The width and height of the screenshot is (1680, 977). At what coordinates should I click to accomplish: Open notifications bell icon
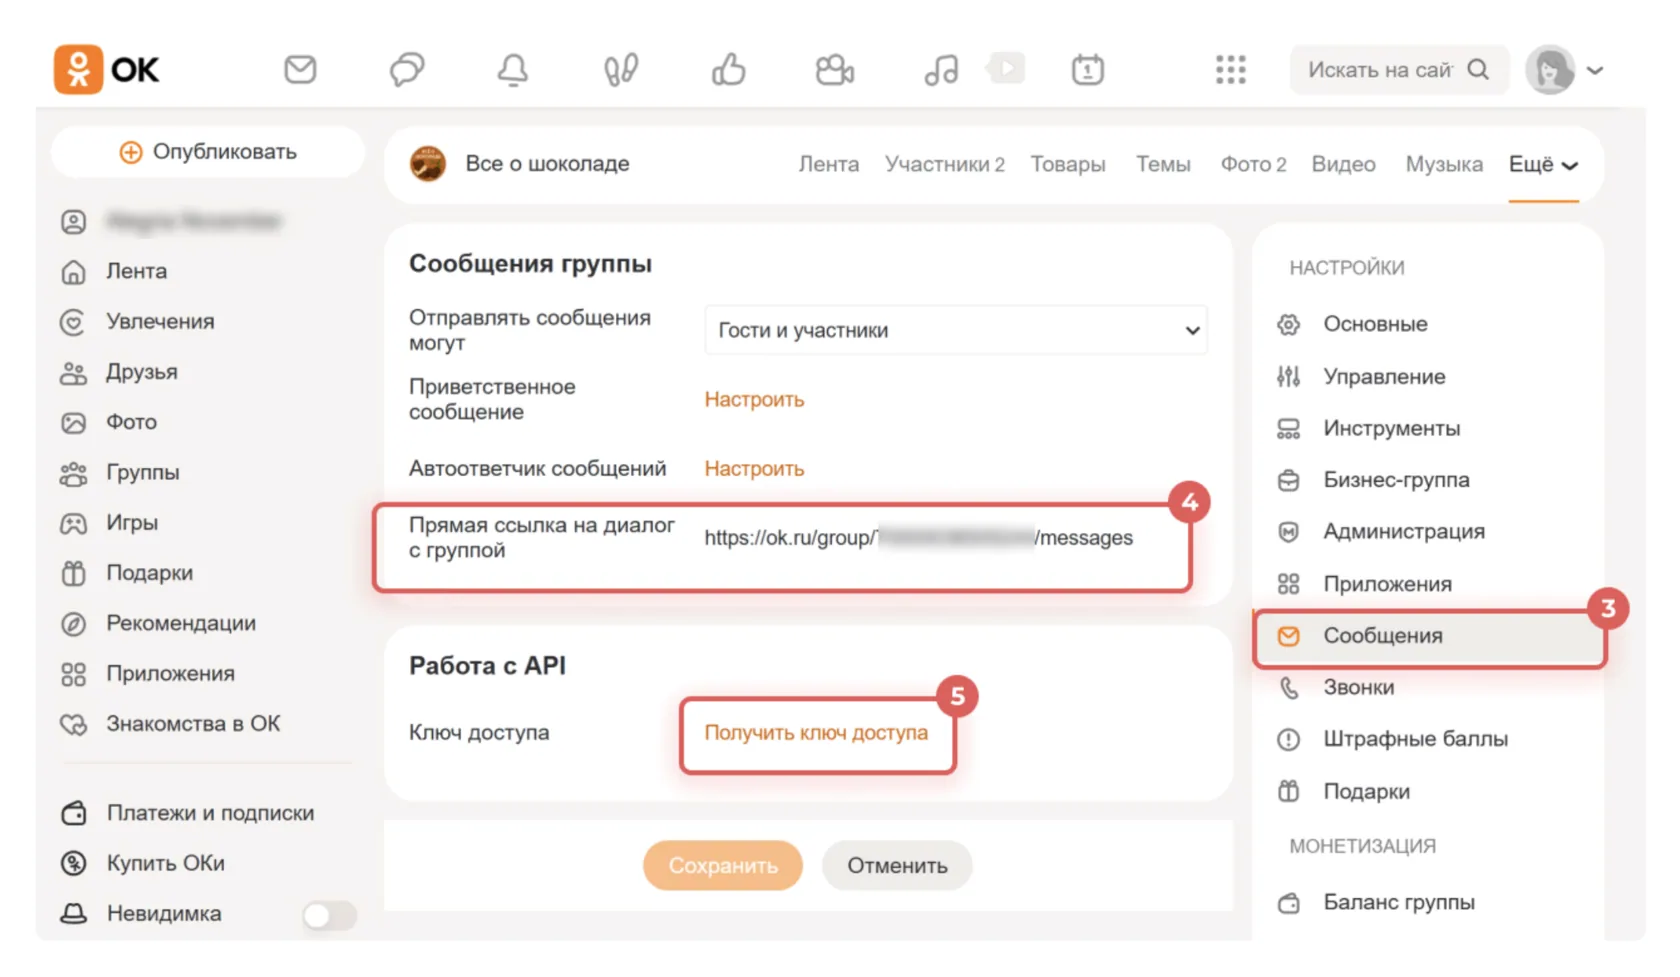pos(513,69)
